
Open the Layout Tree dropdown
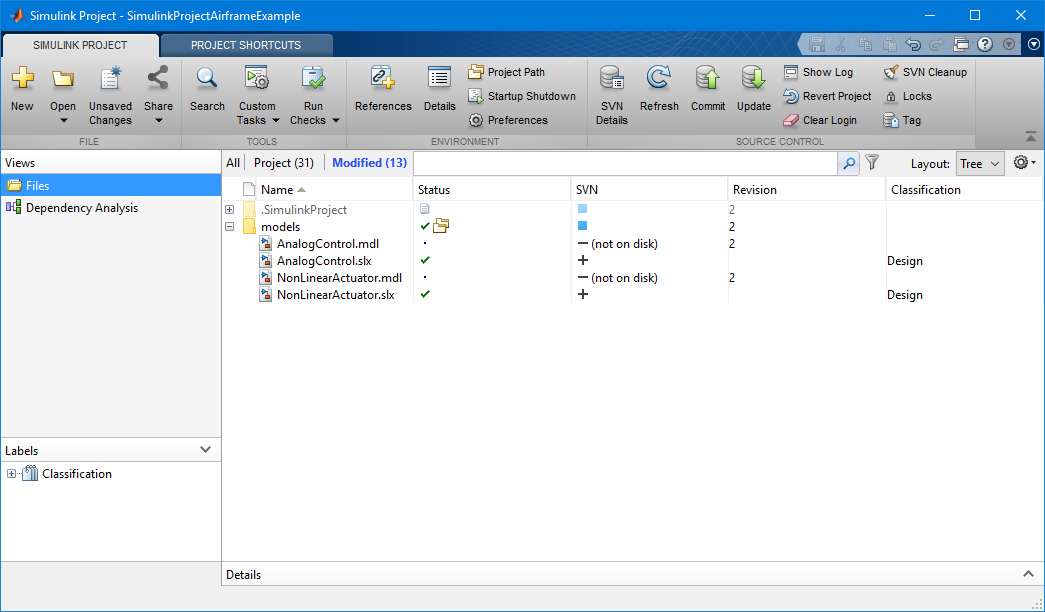coord(980,164)
